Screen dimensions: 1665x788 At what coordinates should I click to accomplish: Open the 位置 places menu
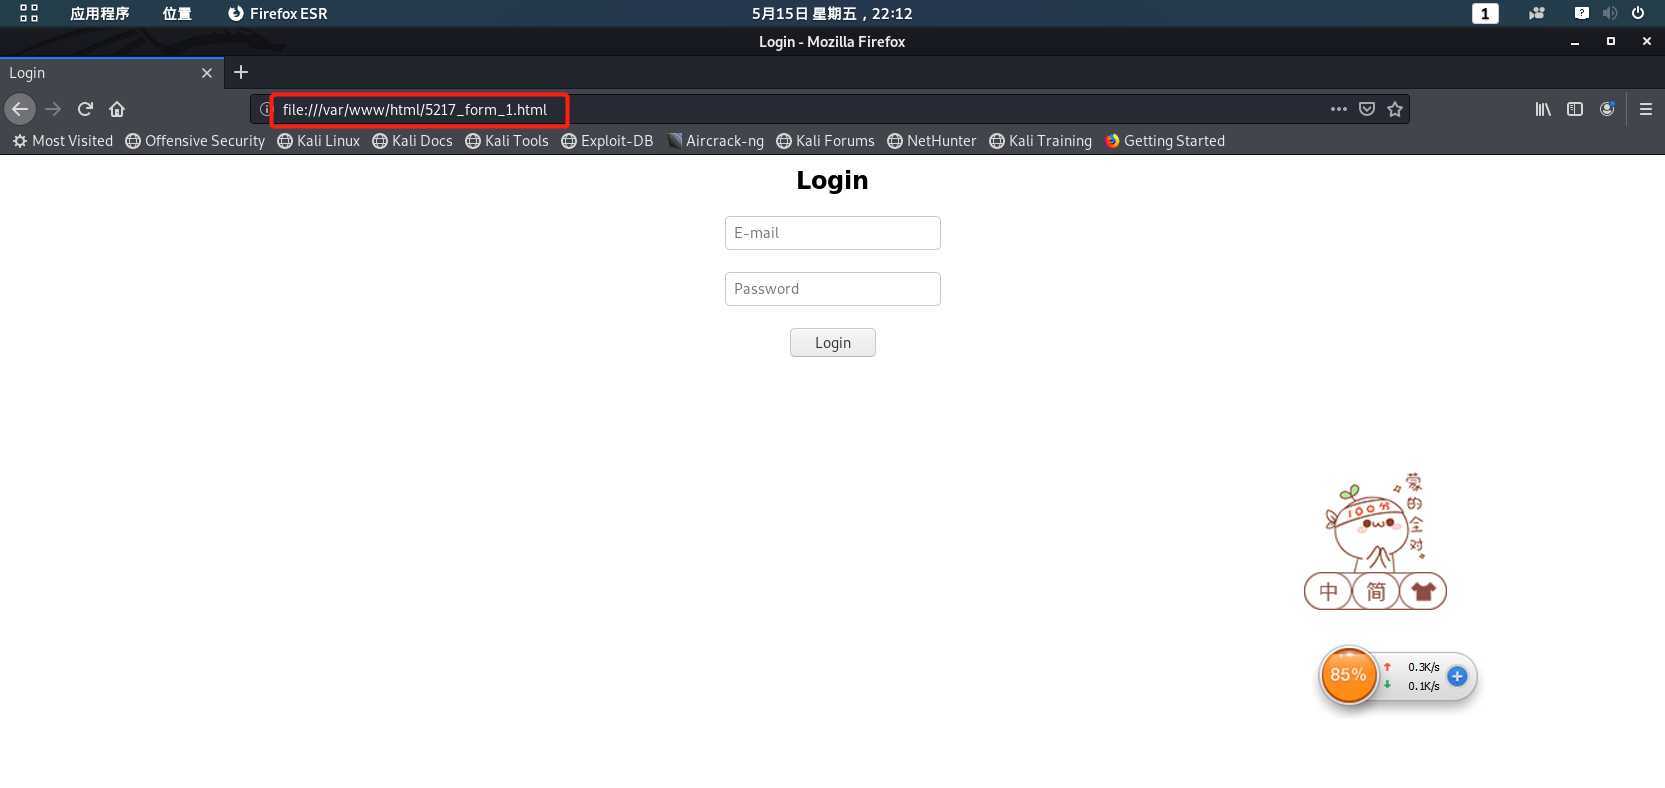pos(177,13)
